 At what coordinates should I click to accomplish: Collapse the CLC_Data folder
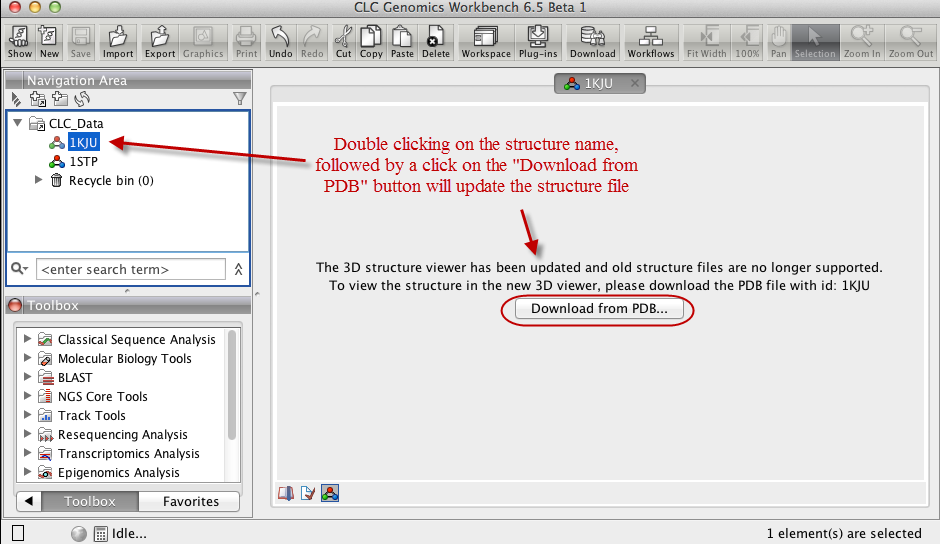[18, 124]
